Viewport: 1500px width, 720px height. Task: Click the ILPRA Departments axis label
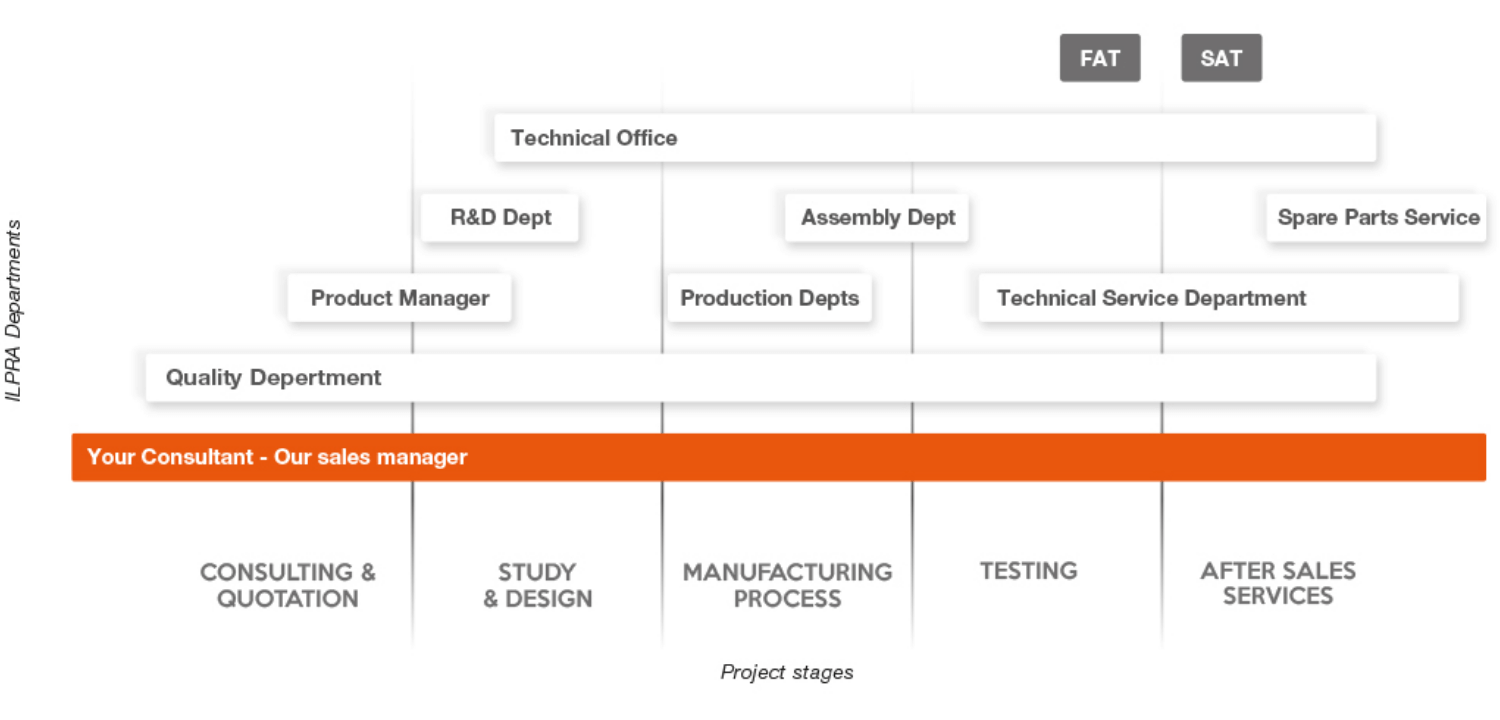tap(14, 311)
